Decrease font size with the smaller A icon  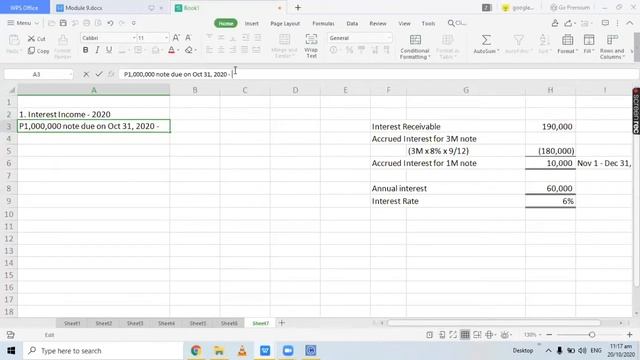pos(188,38)
